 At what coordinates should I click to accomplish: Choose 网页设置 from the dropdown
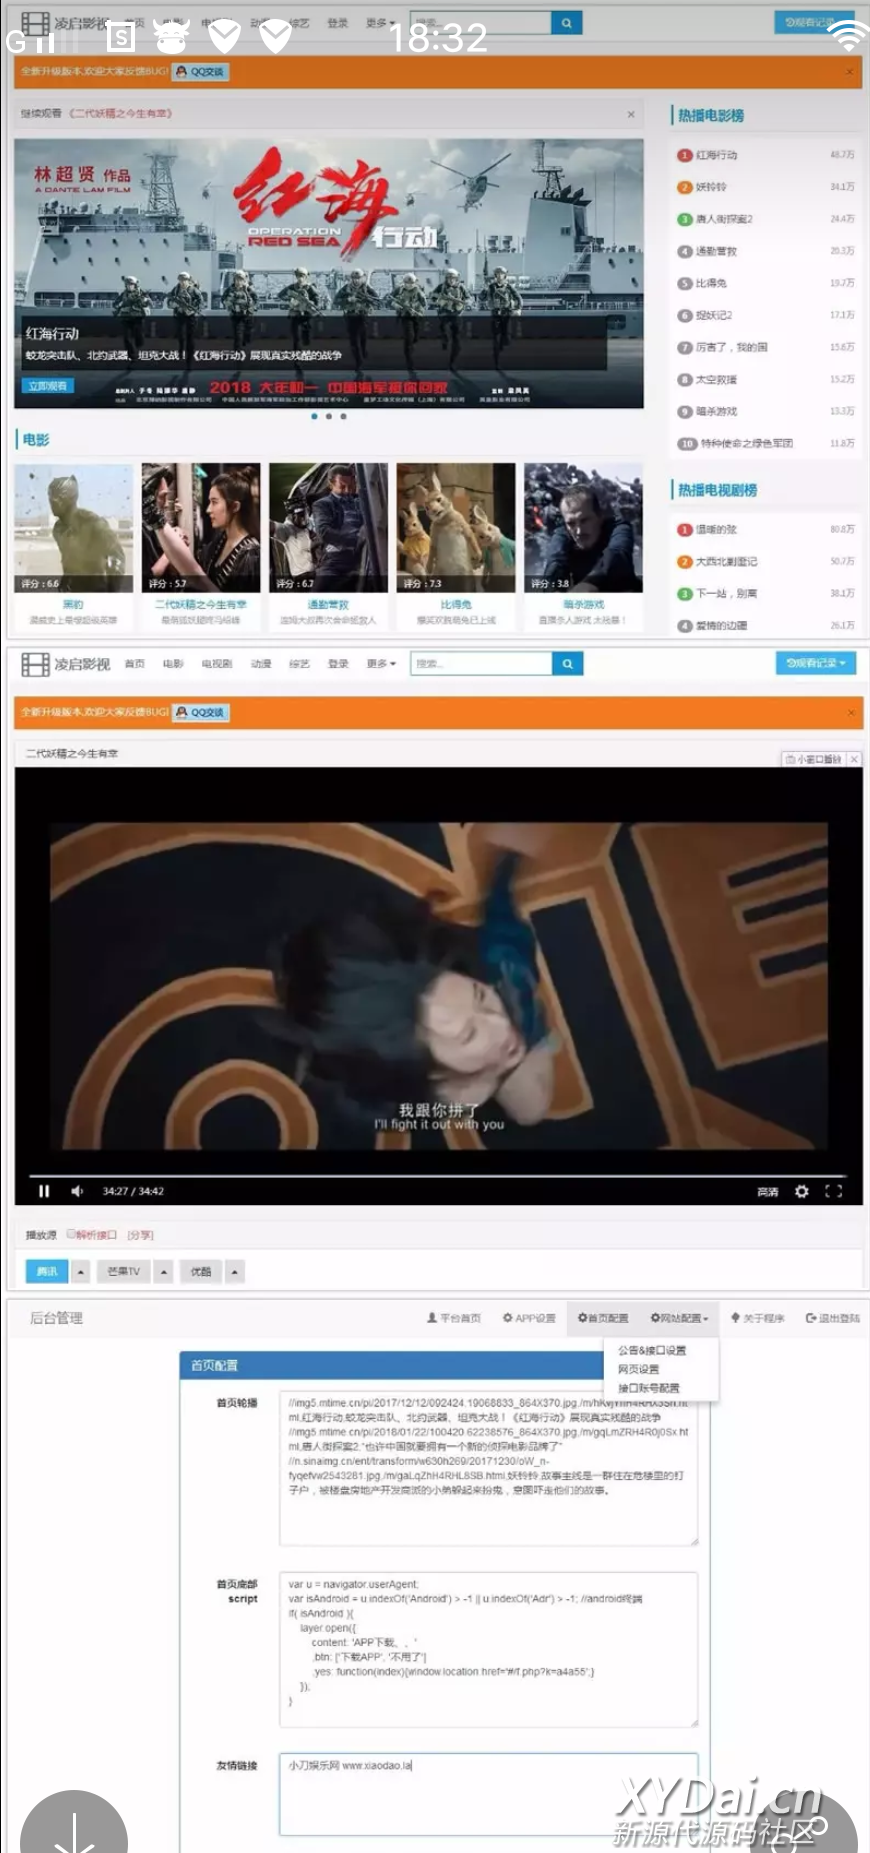(638, 1369)
